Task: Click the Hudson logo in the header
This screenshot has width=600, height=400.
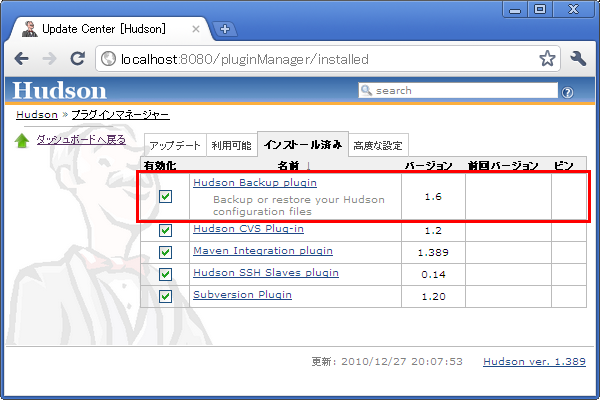Action: click(x=59, y=91)
